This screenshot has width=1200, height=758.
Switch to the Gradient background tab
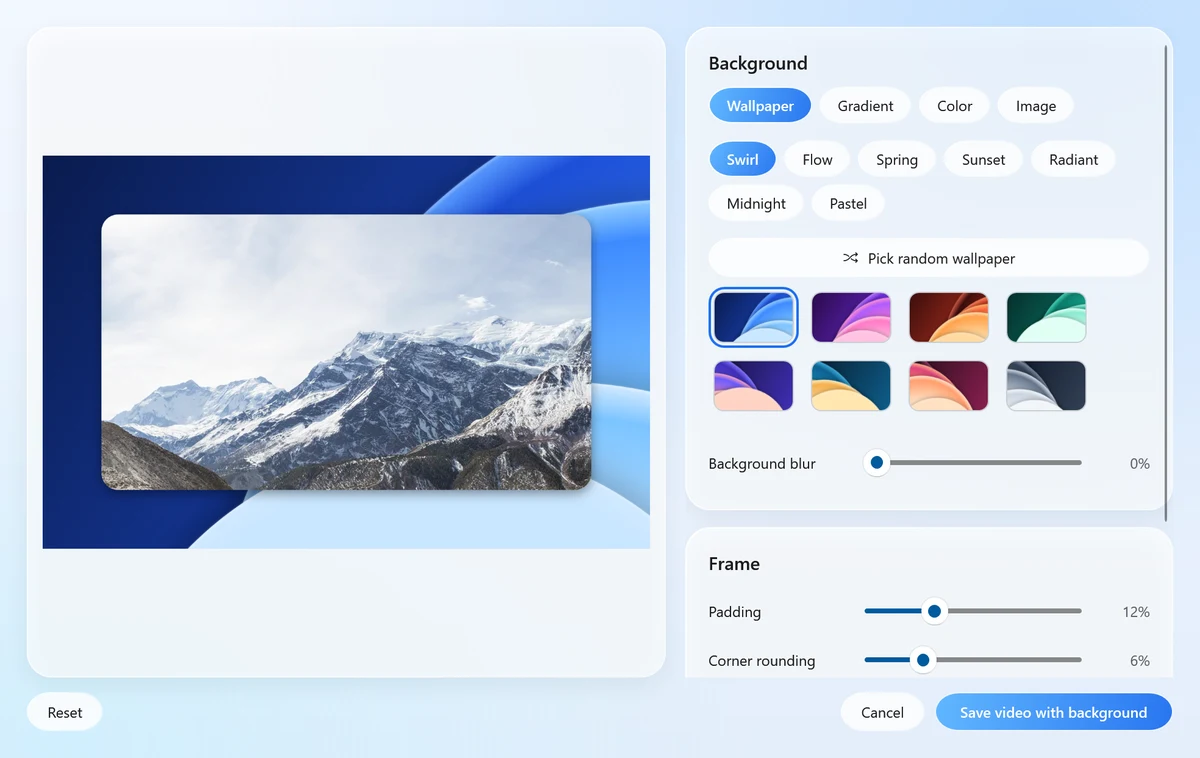tap(865, 105)
